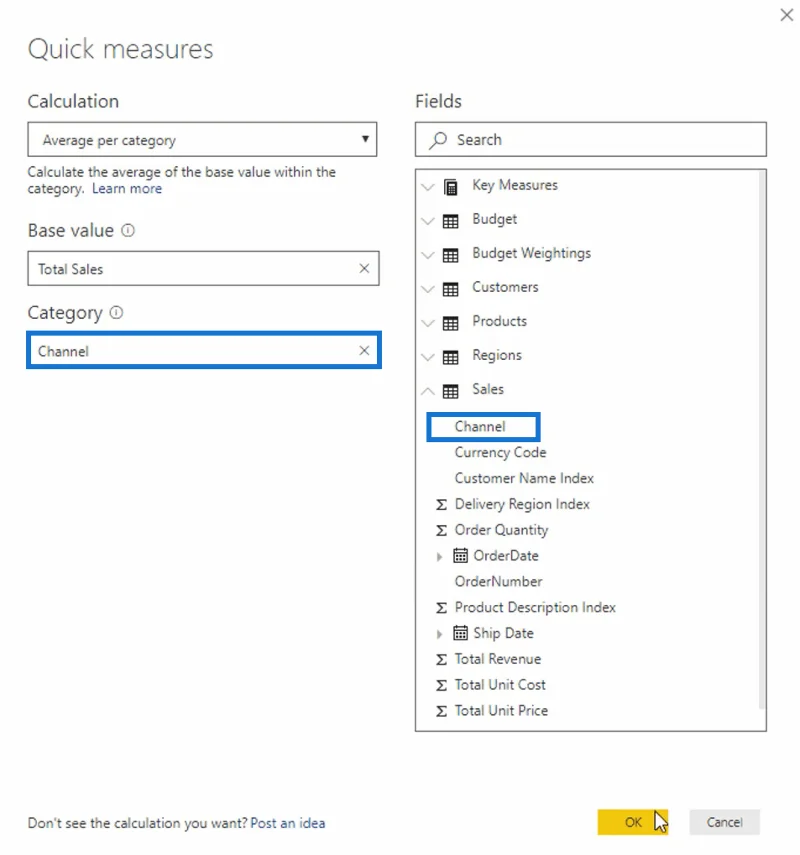The height and width of the screenshot is (855, 800).
Task: Click the sigma icon beside Order Quantity
Action: 441,530
